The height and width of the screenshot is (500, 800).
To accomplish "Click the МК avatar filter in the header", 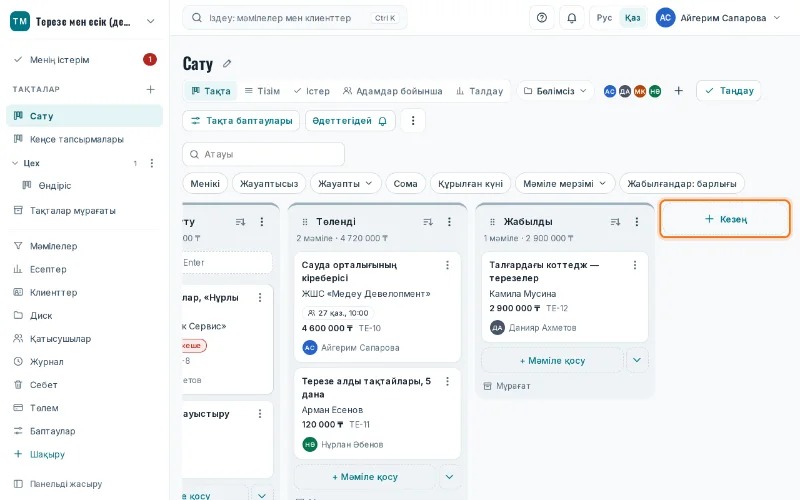I will 640,91.
